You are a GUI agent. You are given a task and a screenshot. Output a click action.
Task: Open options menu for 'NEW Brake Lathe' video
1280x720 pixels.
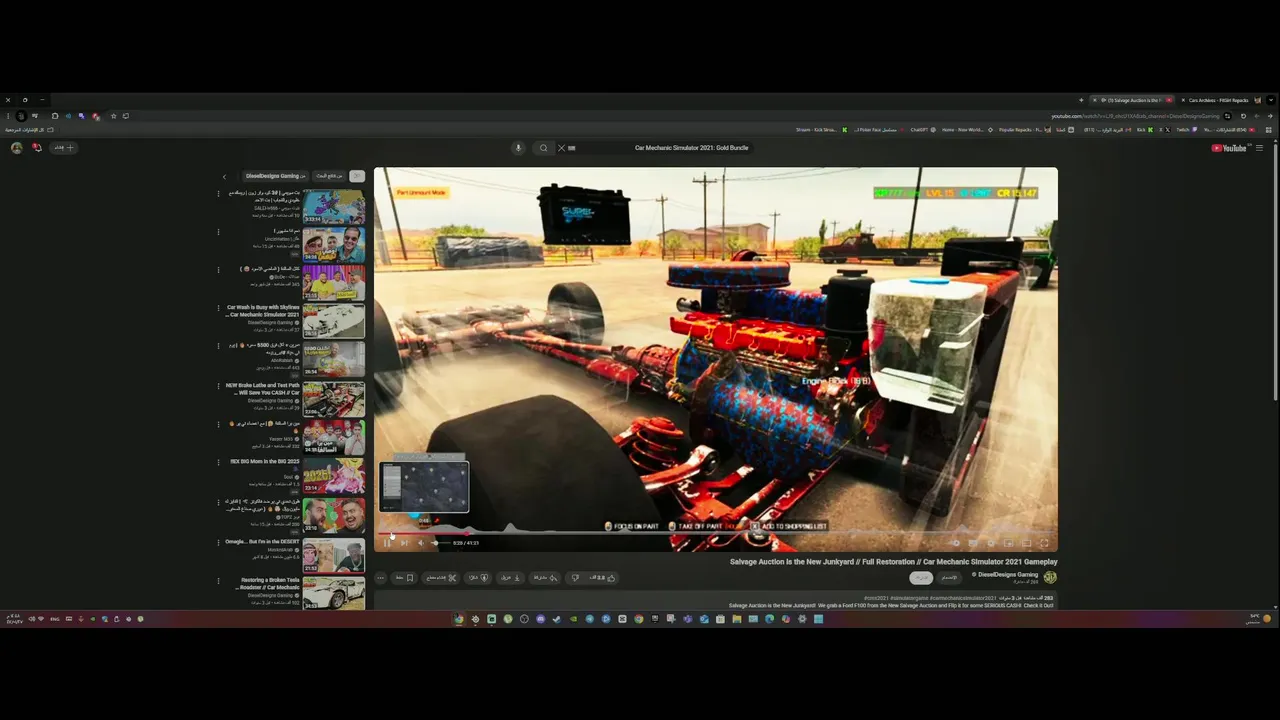click(x=218, y=386)
